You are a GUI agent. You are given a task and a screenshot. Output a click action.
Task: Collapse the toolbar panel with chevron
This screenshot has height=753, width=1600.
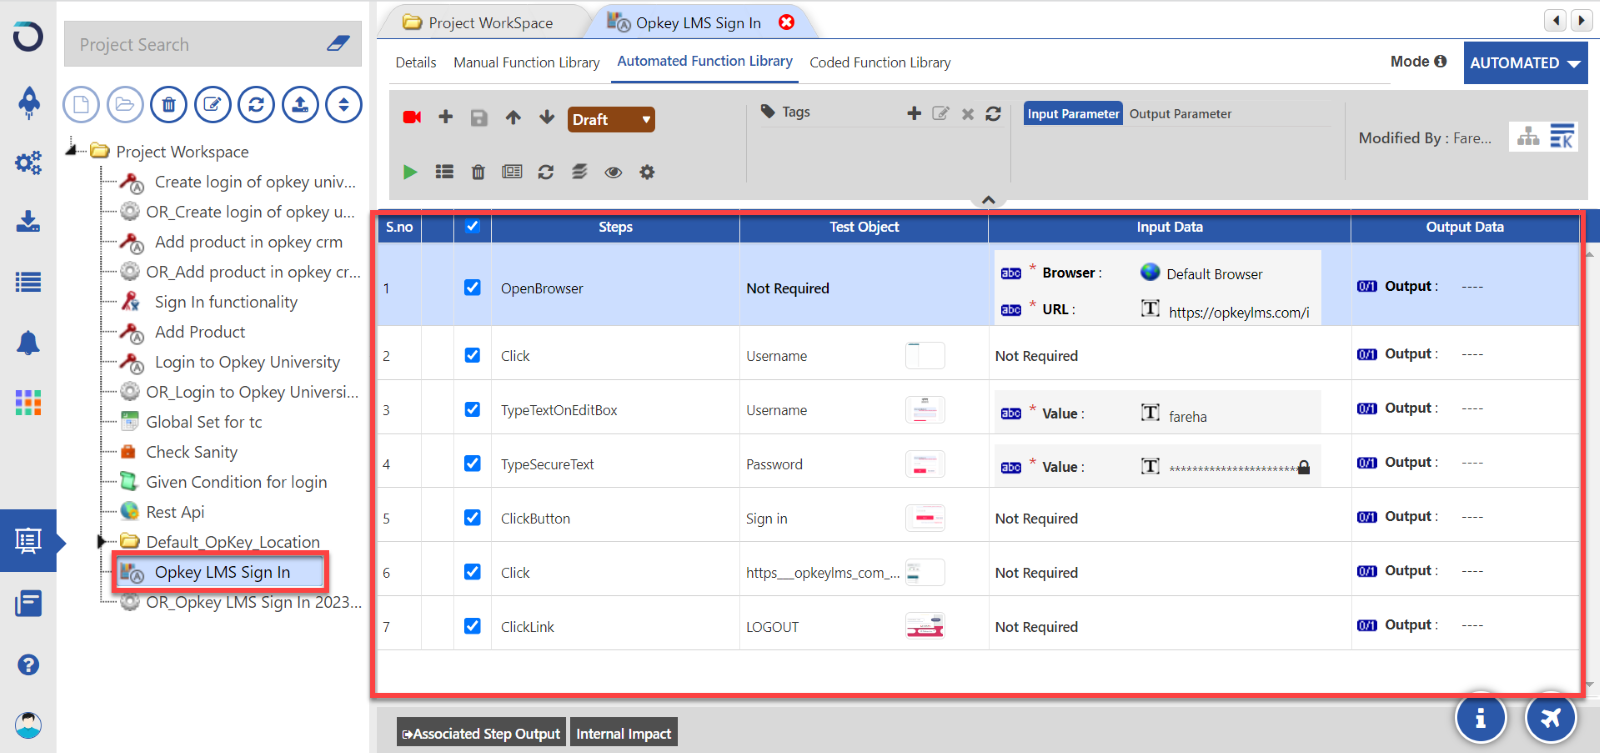click(x=988, y=200)
